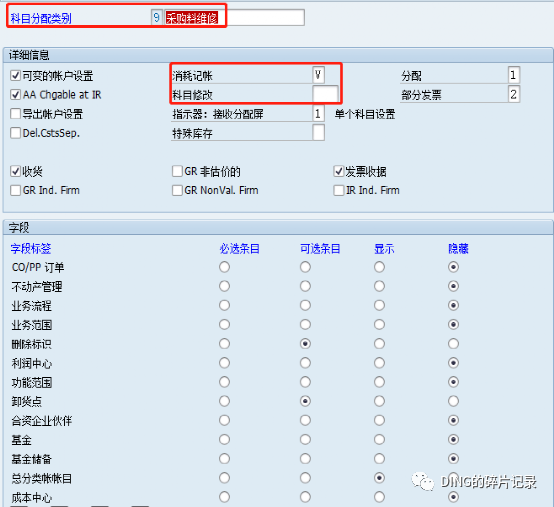Image resolution: width=554 pixels, height=507 pixels.
Task: Check the Del.CstsSep. checkbox
Action: click(x=15, y=133)
